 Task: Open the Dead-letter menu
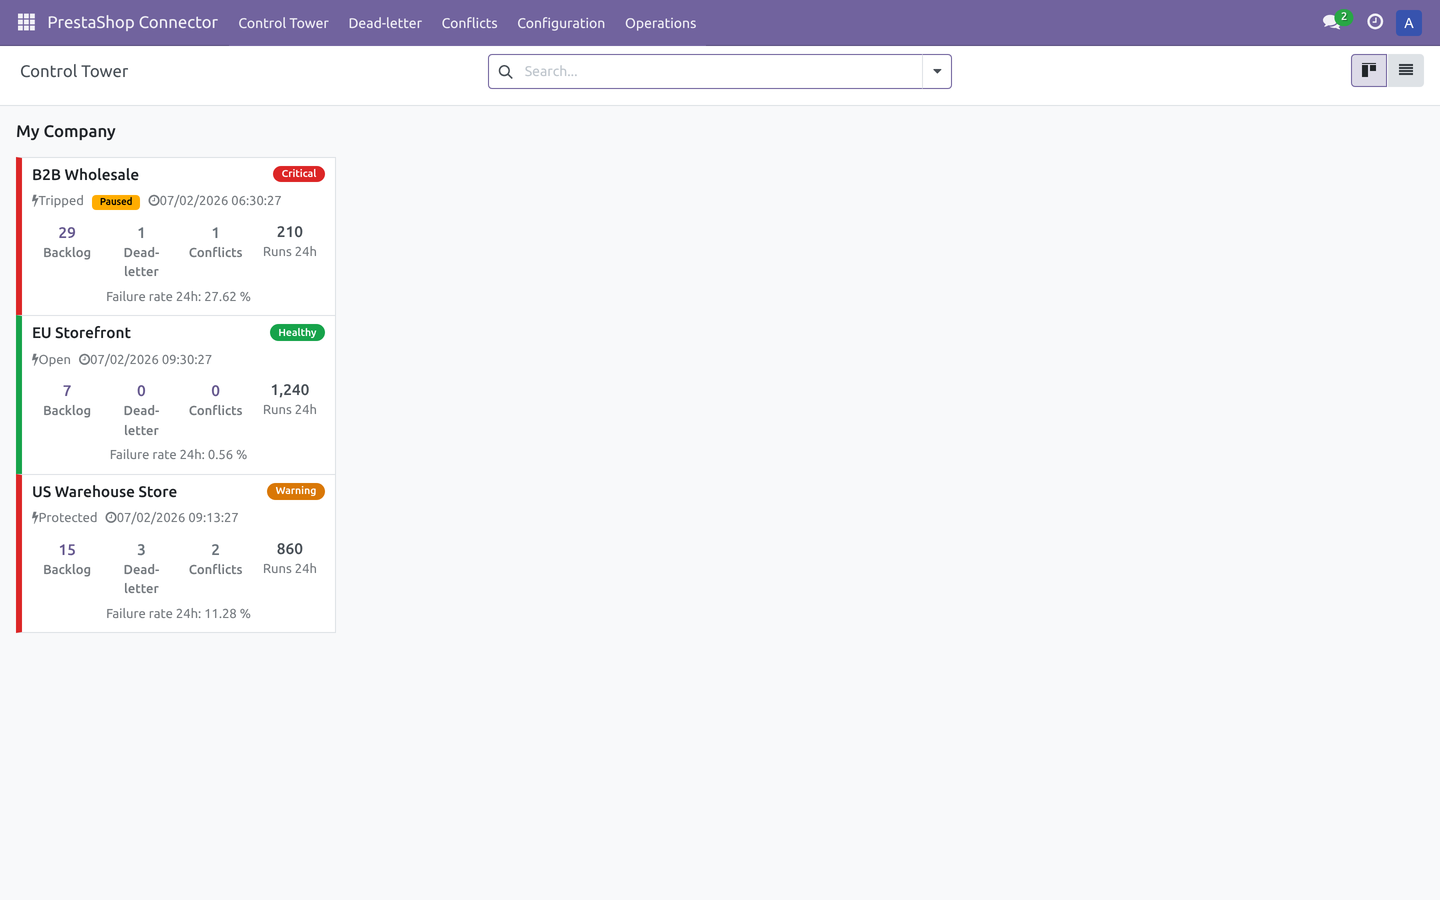[x=385, y=23]
